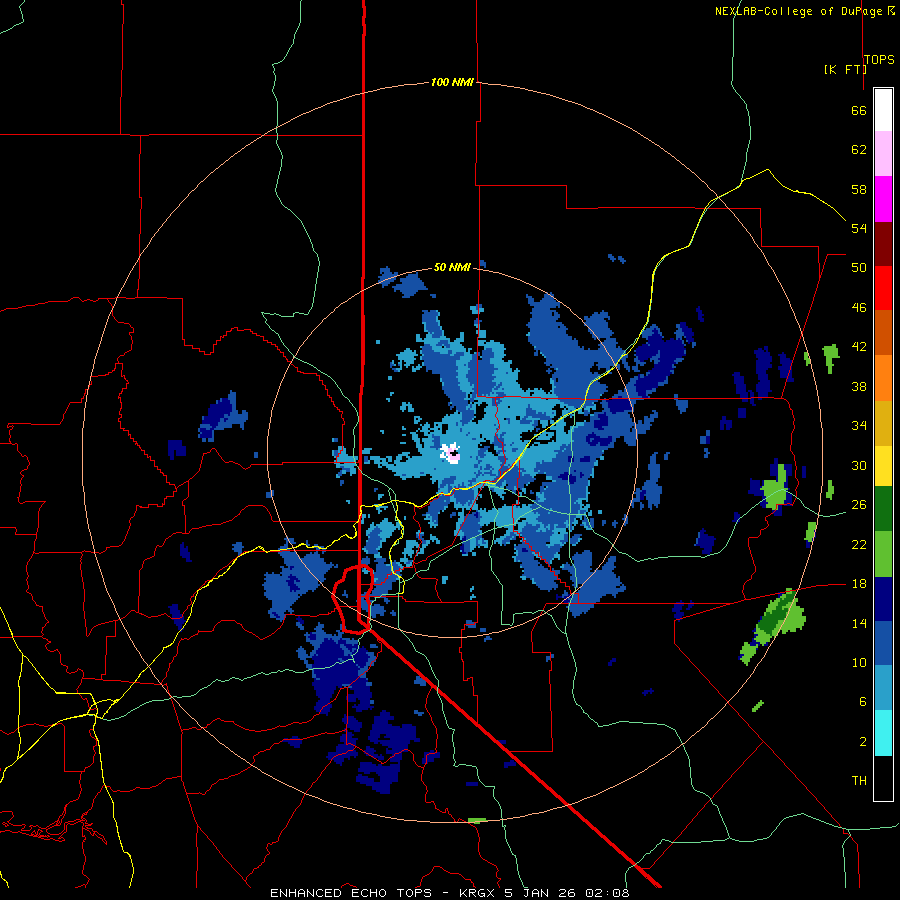The image size is (900, 900).
Task: Click the 50 legend value
Action: pyautogui.click(x=859, y=268)
